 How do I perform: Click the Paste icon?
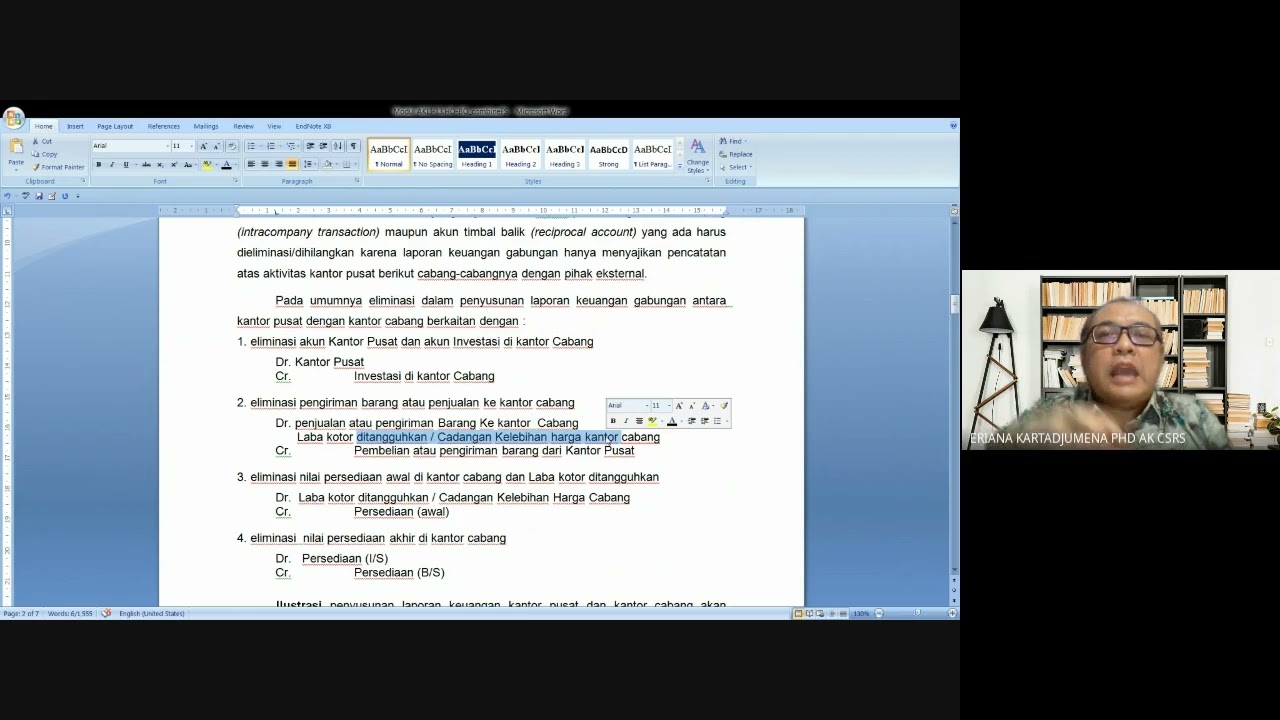click(16, 145)
